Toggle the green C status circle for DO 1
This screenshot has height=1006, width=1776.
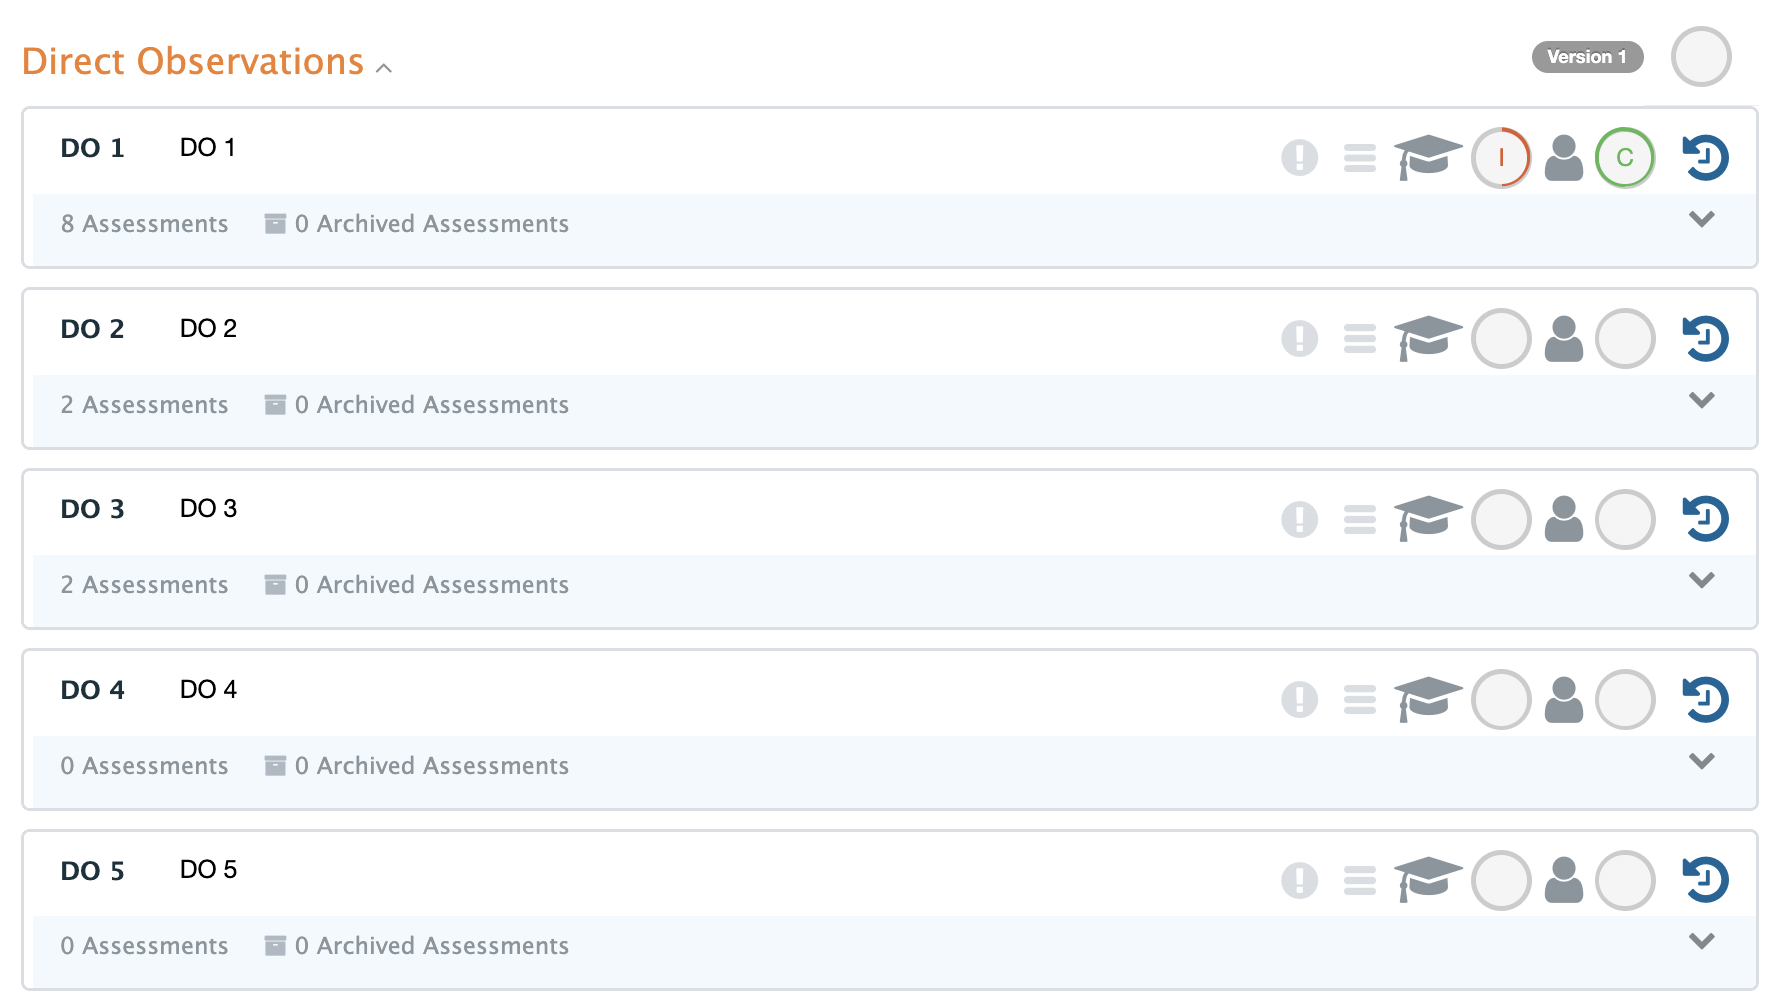point(1625,158)
